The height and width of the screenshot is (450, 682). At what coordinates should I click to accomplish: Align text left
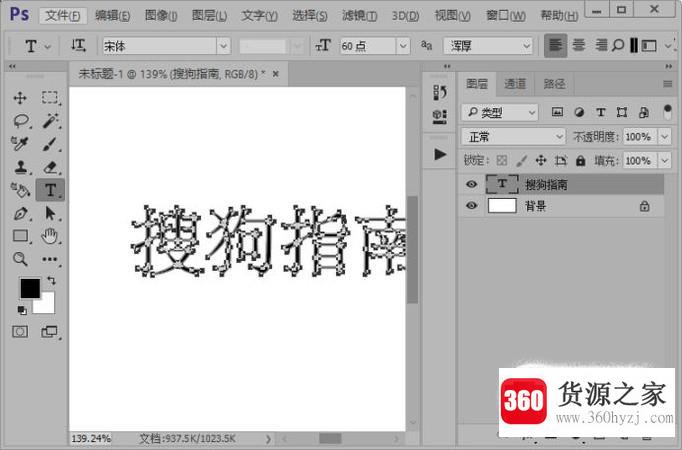click(555, 45)
